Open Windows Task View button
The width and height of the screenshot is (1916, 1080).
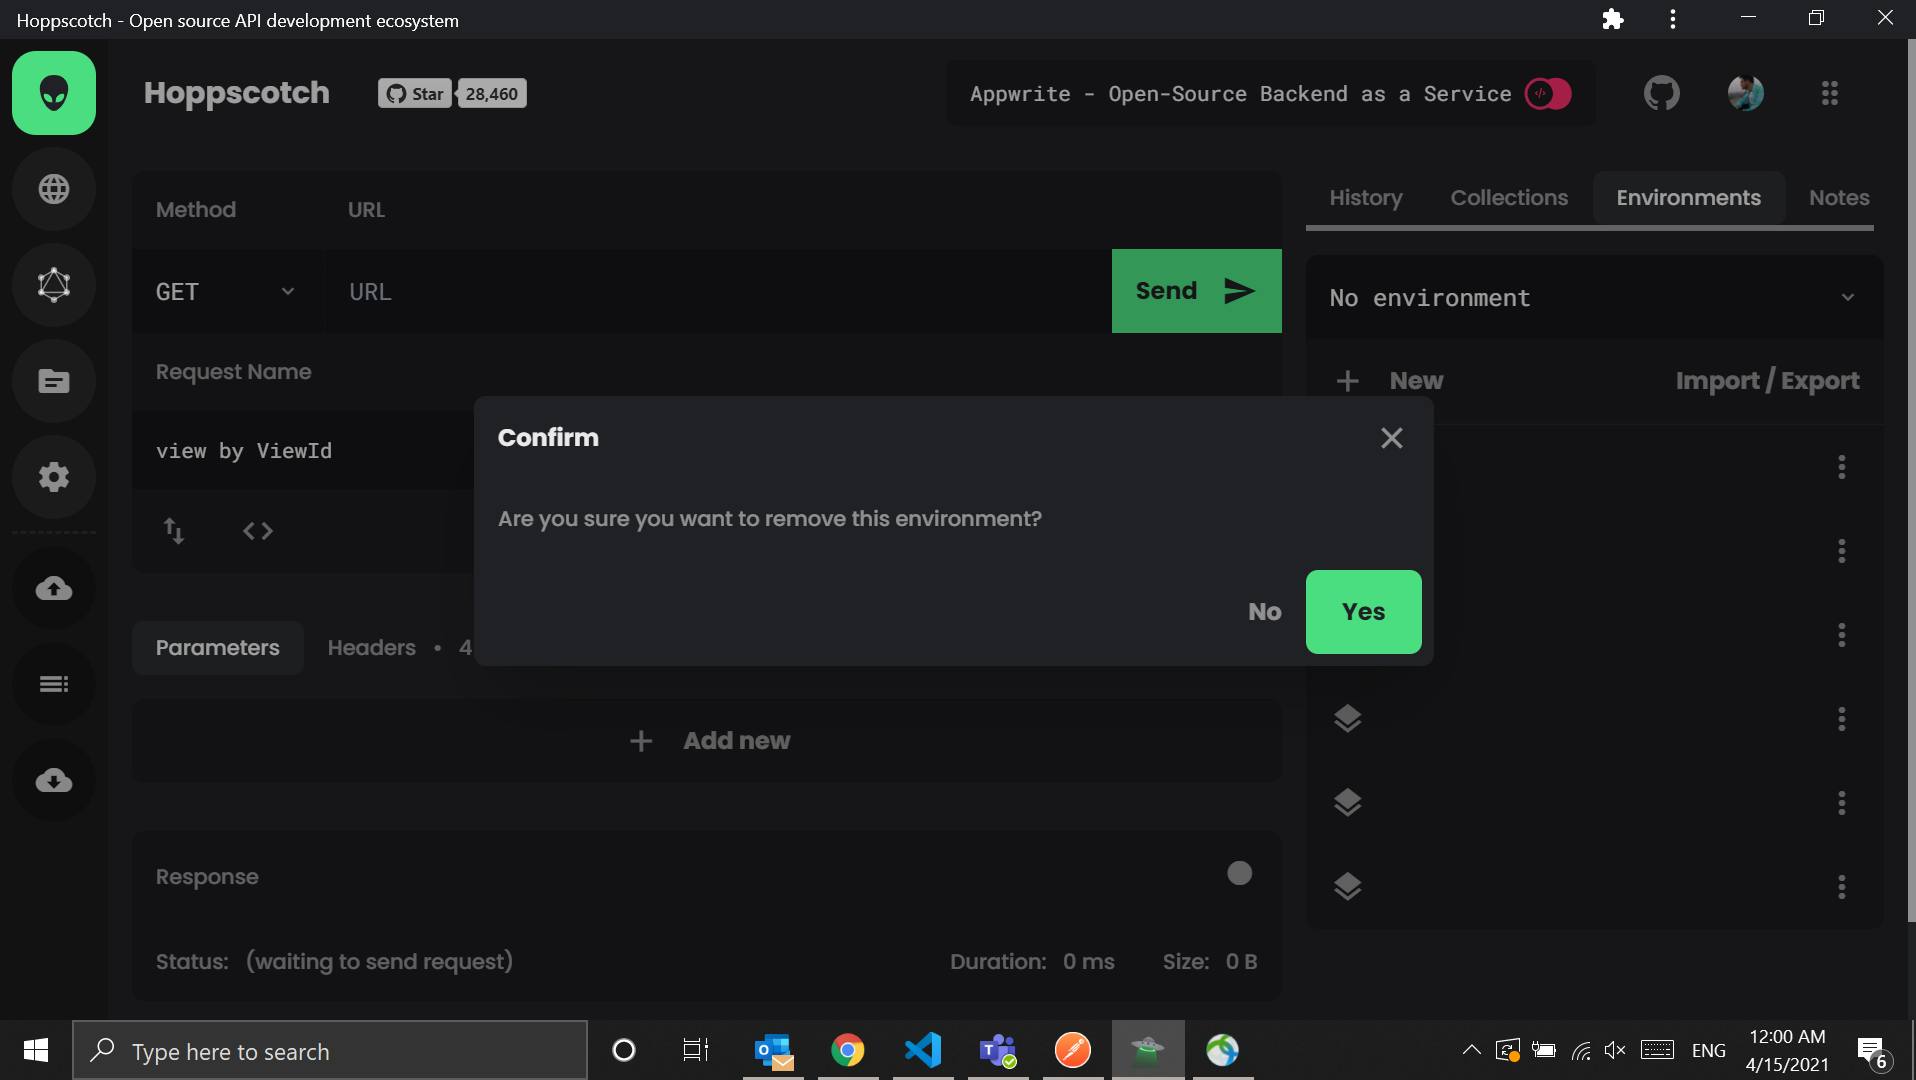696,1050
